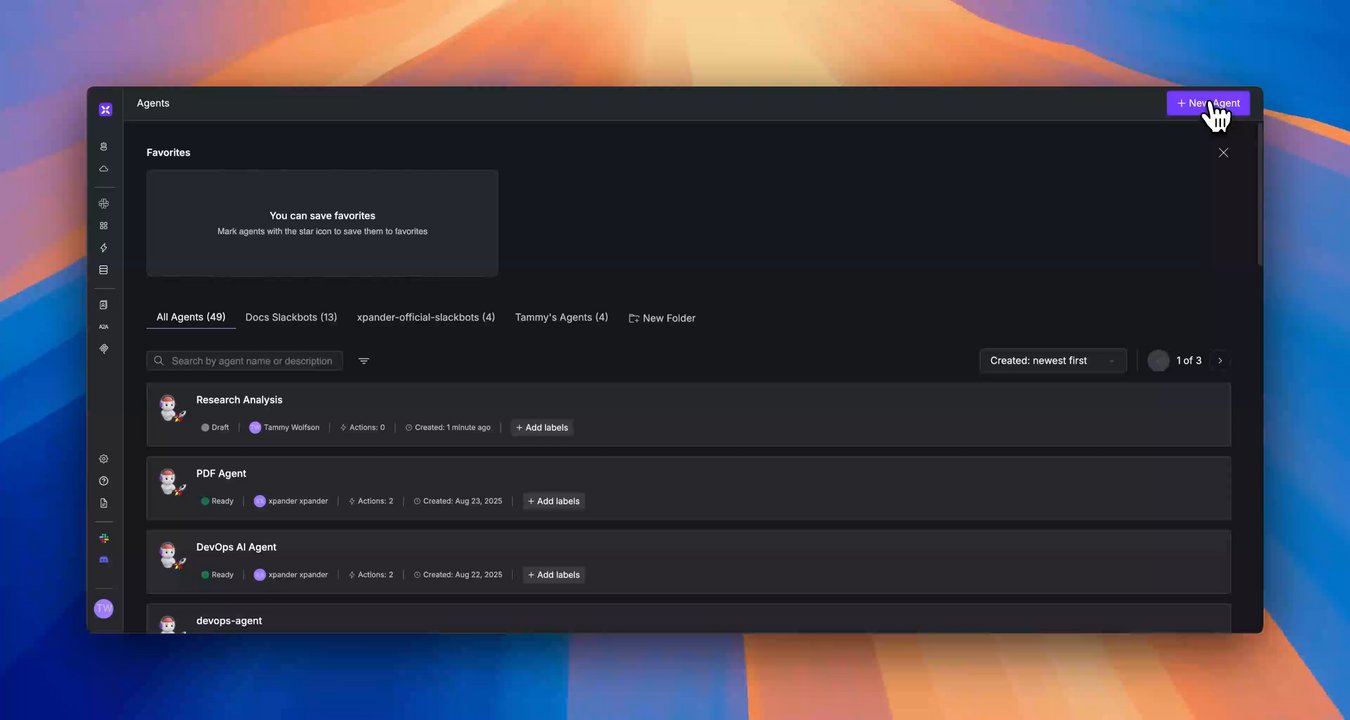Viewport: 1350px width, 720px height.
Task: Open the help question mark icon
Action: (103, 481)
